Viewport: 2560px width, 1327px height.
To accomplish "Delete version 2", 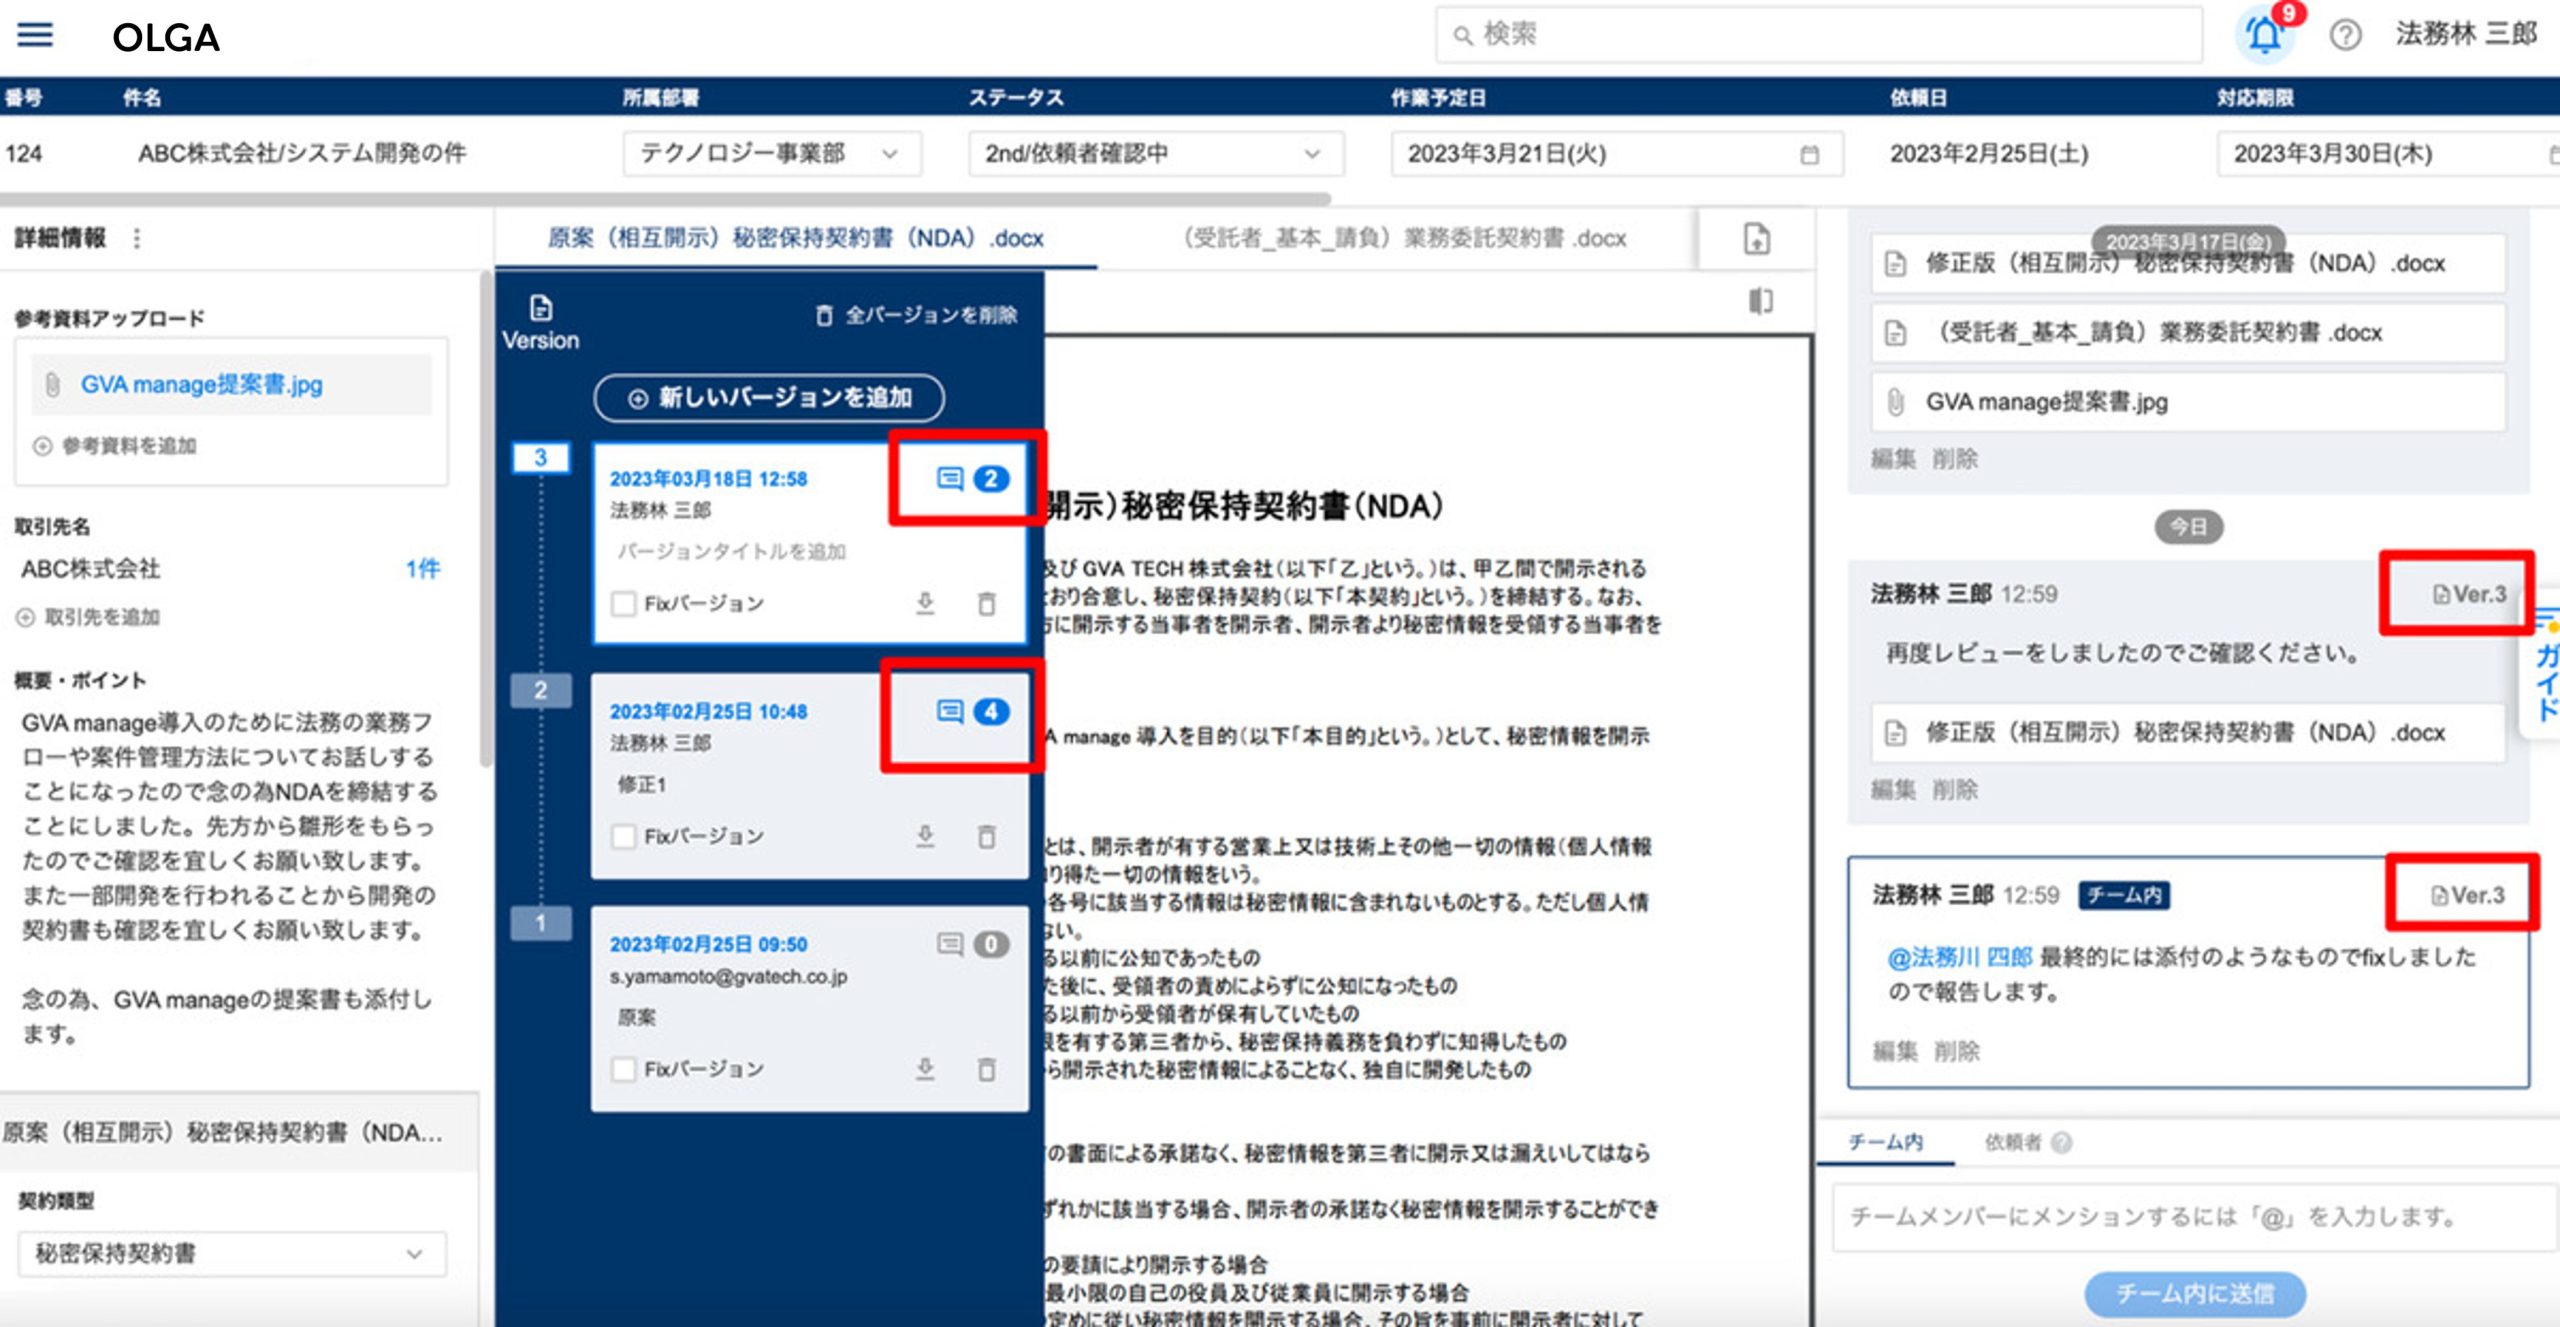I will point(986,836).
